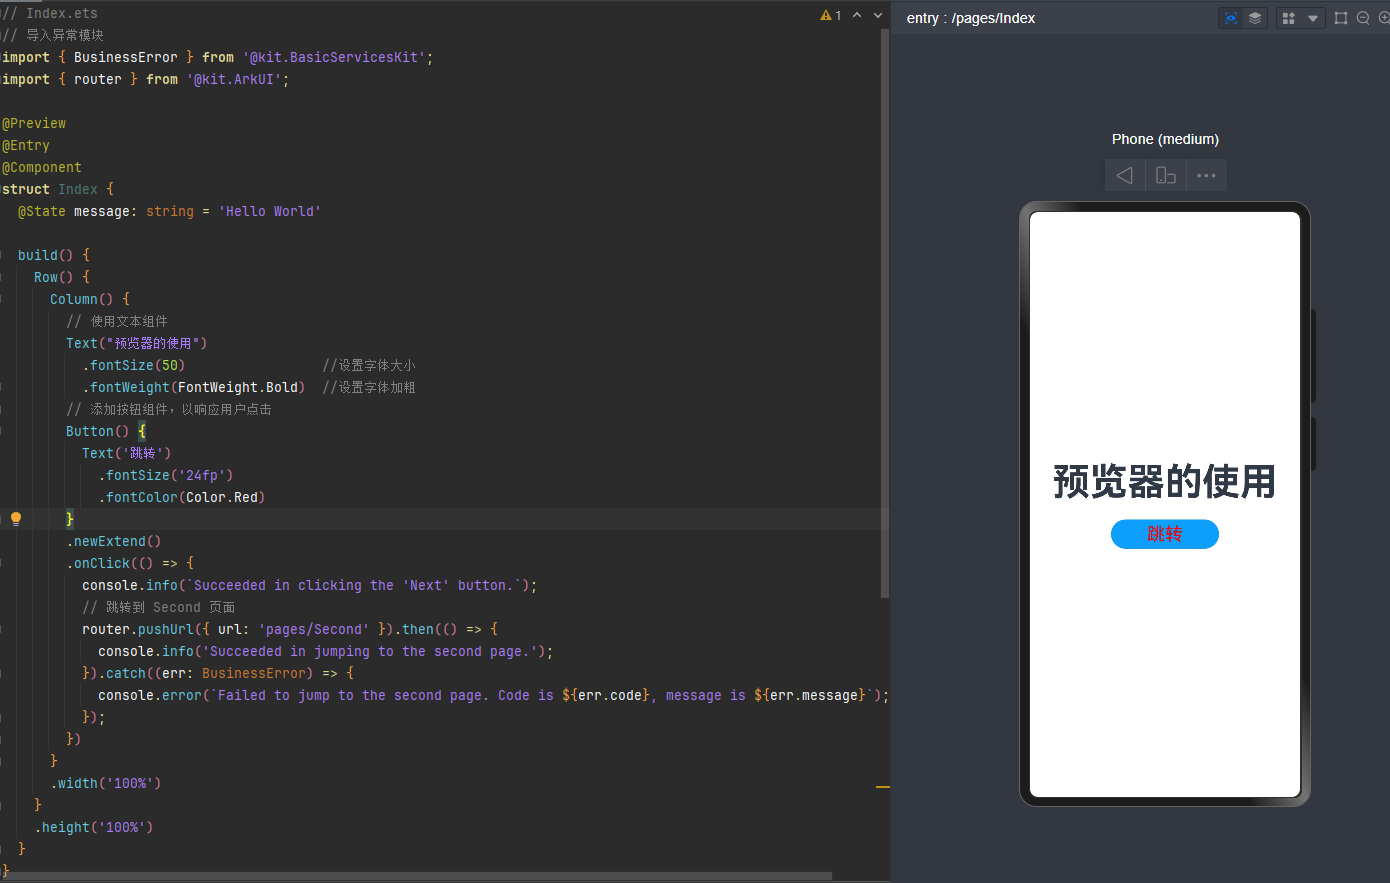The width and height of the screenshot is (1390, 883).
Task: Click 'struct Index {' in code
Action: (x=58, y=189)
